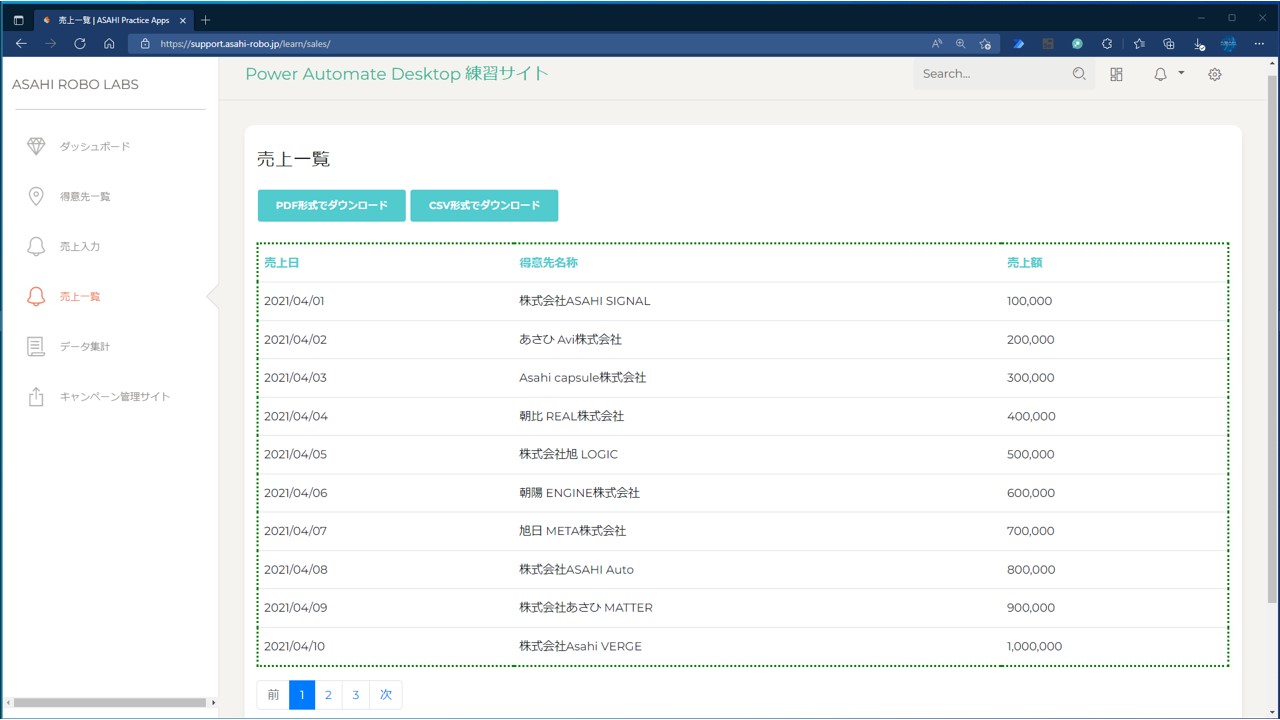Click ASAHI ROBO LABS logo text

[x=75, y=84]
